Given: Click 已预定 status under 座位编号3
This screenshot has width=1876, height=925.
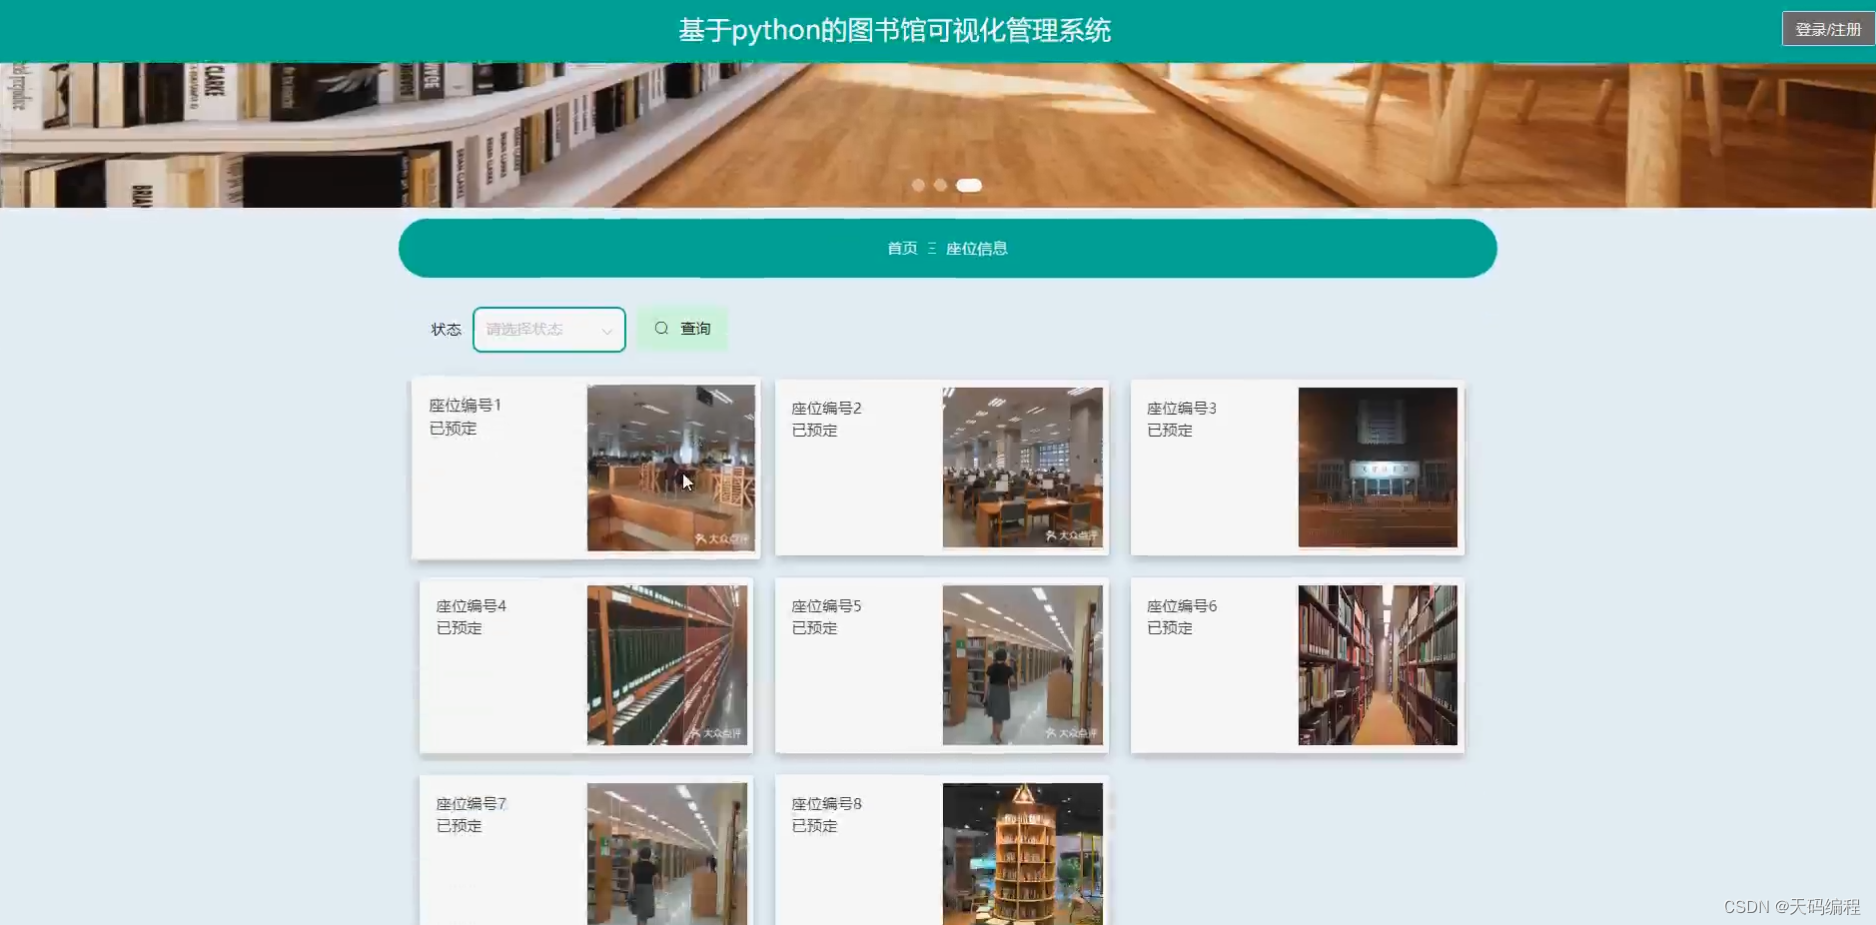Looking at the screenshot, I should [1169, 430].
